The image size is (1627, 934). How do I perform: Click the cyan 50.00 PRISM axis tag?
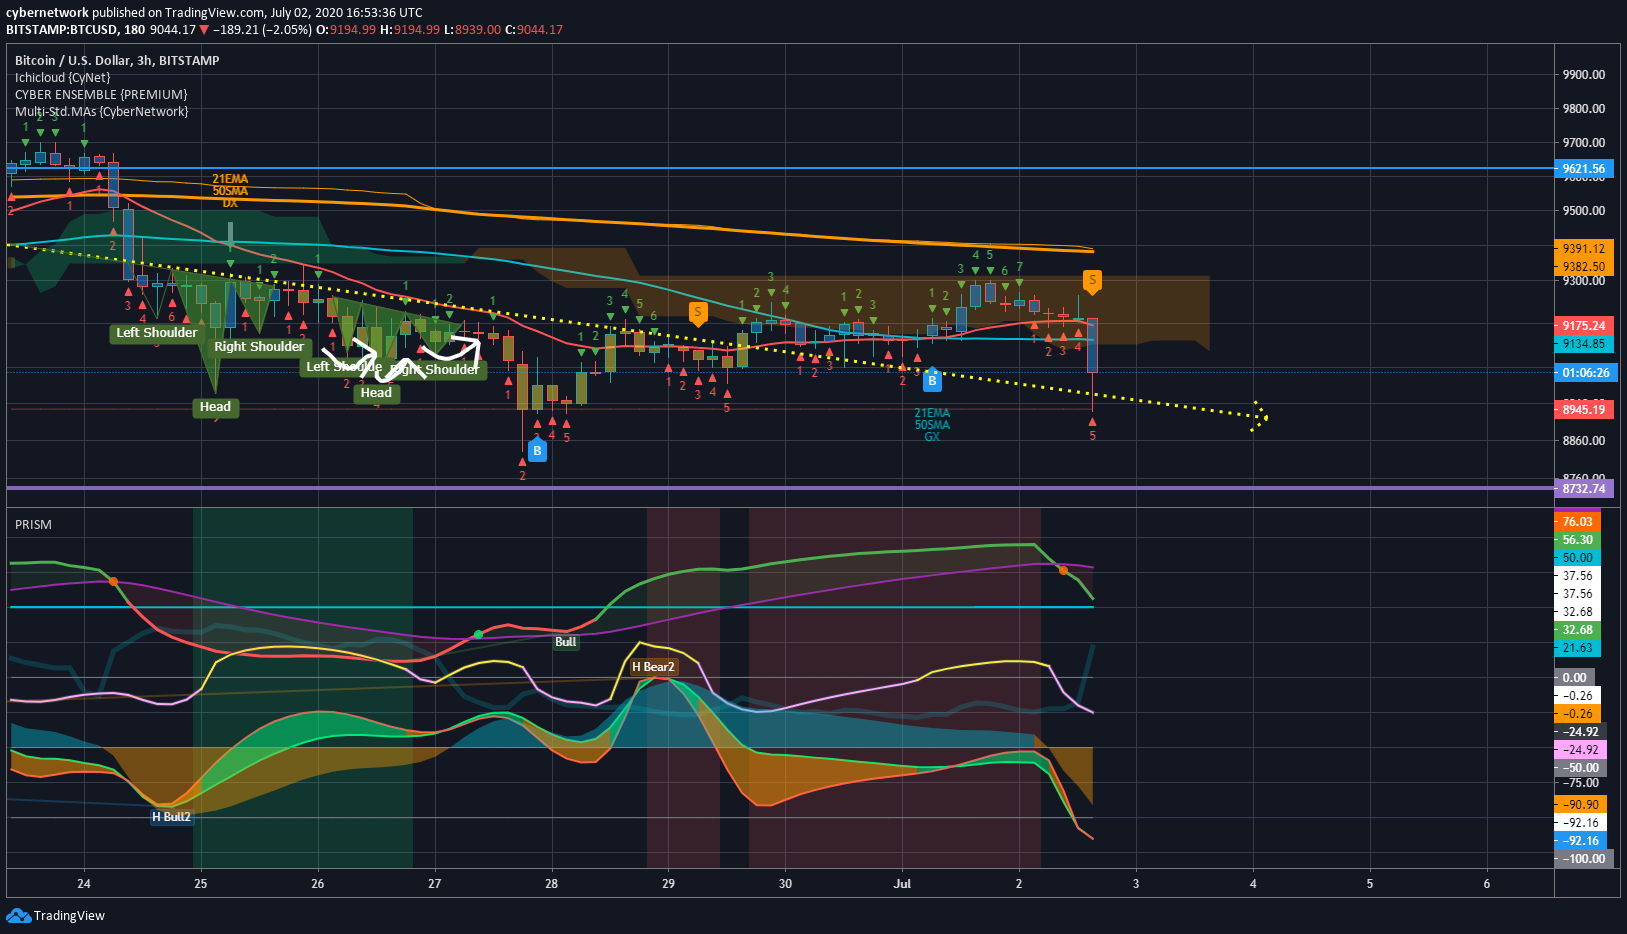point(1577,558)
